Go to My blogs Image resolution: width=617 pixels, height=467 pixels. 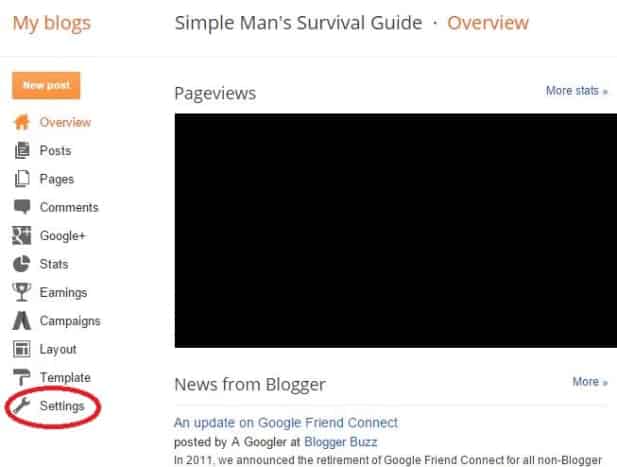click(52, 23)
